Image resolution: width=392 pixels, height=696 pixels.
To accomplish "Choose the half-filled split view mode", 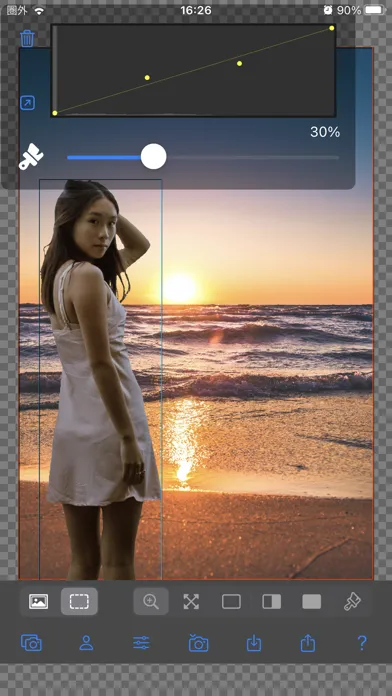I will [x=272, y=602].
